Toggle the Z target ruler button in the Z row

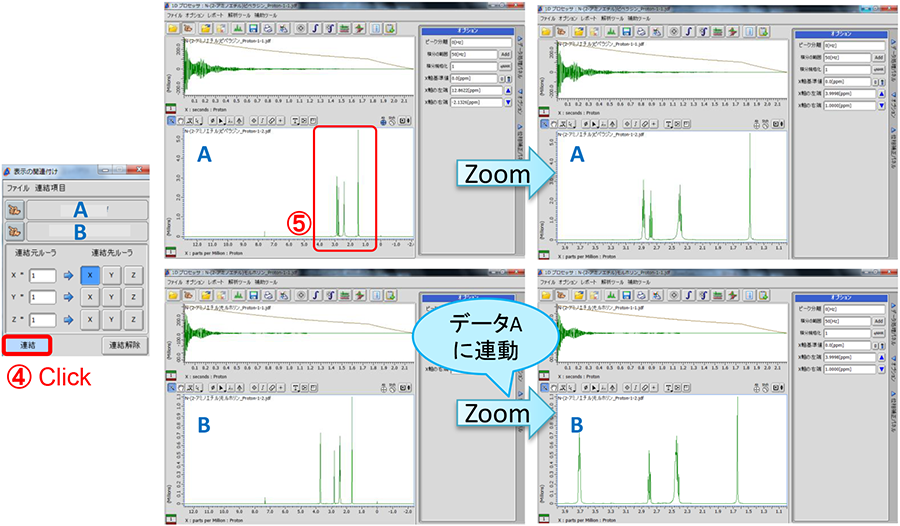tap(133, 319)
